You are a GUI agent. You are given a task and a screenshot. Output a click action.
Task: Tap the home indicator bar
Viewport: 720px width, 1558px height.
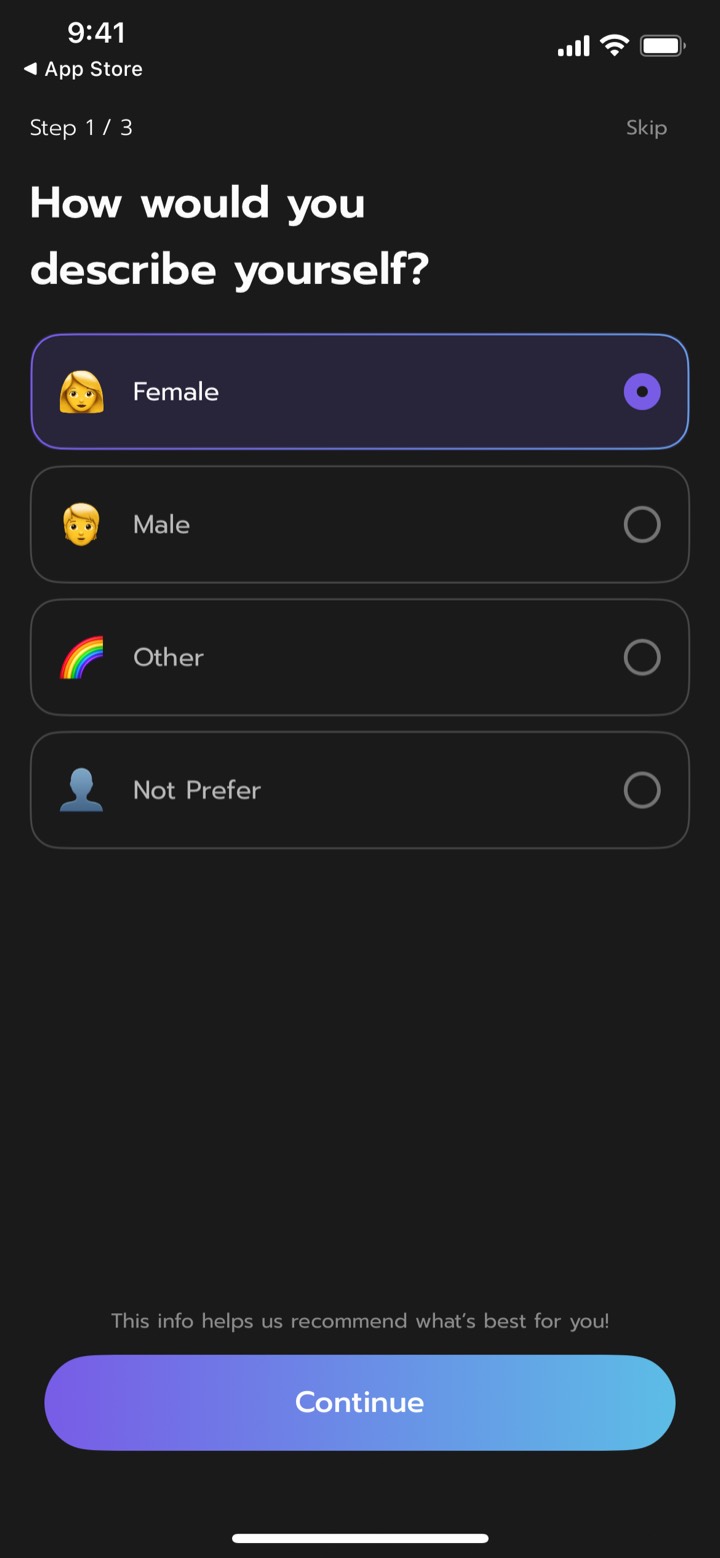tap(360, 1538)
